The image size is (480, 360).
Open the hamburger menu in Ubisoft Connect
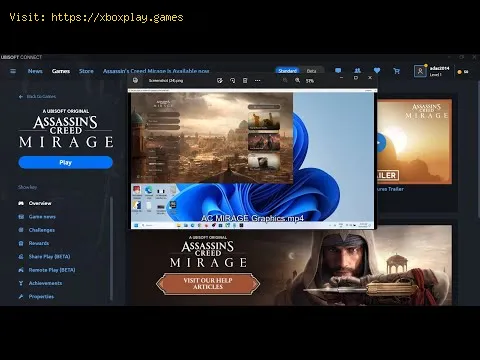[13, 71]
